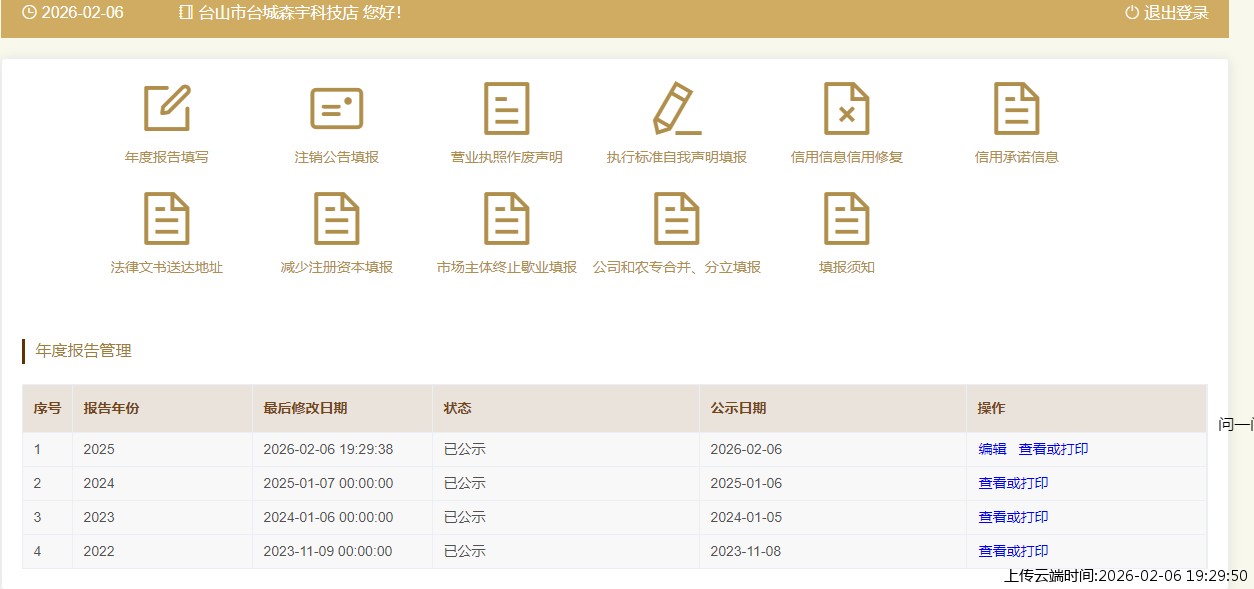Click 编辑 link for 2025 report

(992, 449)
